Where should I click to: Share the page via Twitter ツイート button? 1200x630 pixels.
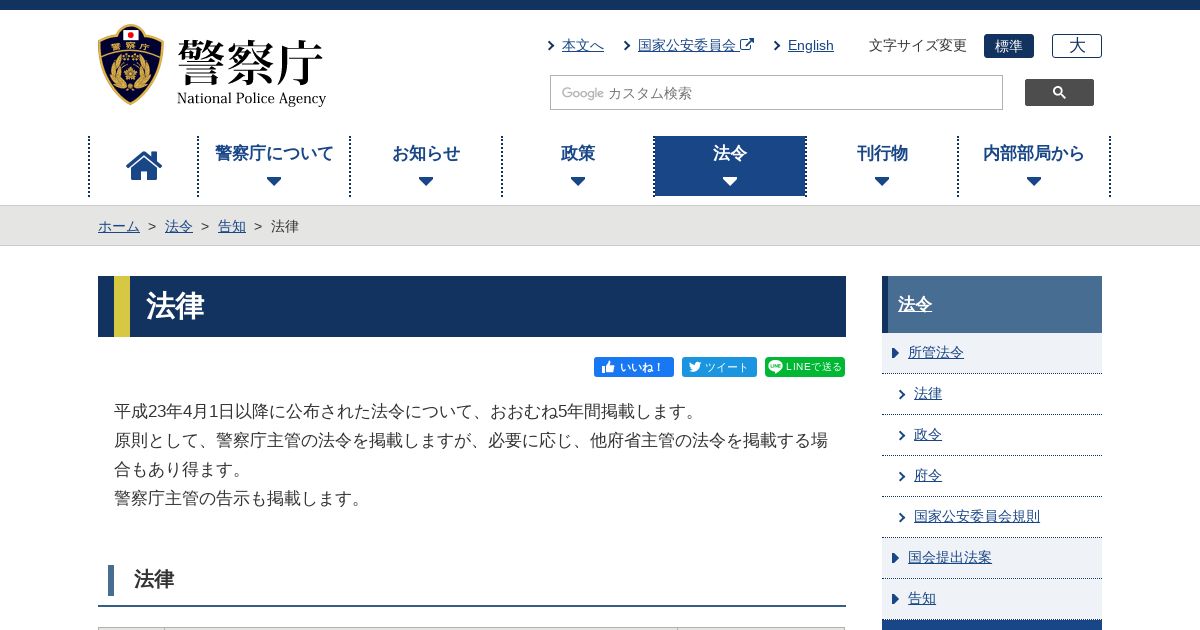(719, 367)
